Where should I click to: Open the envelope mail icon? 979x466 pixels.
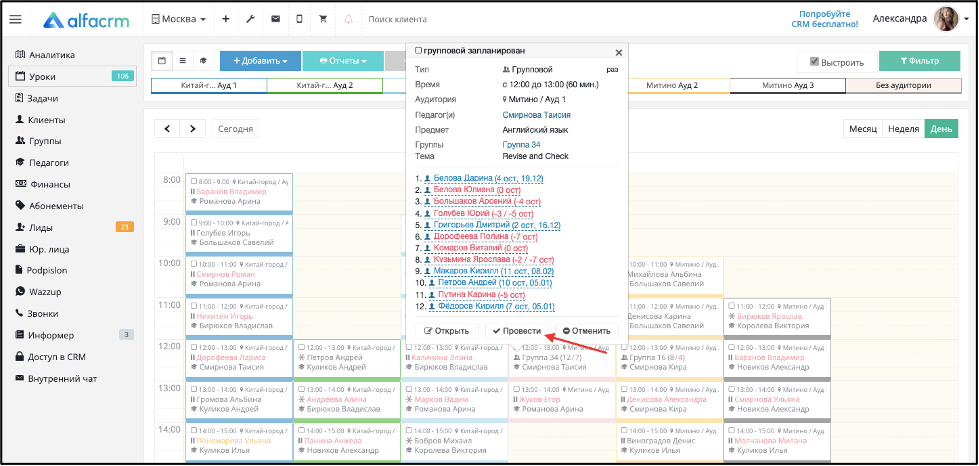(275, 19)
